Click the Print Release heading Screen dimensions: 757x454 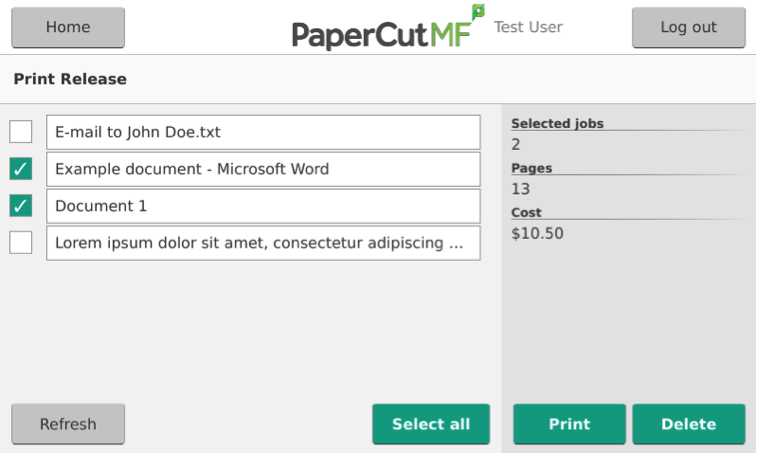tap(70, 79)
